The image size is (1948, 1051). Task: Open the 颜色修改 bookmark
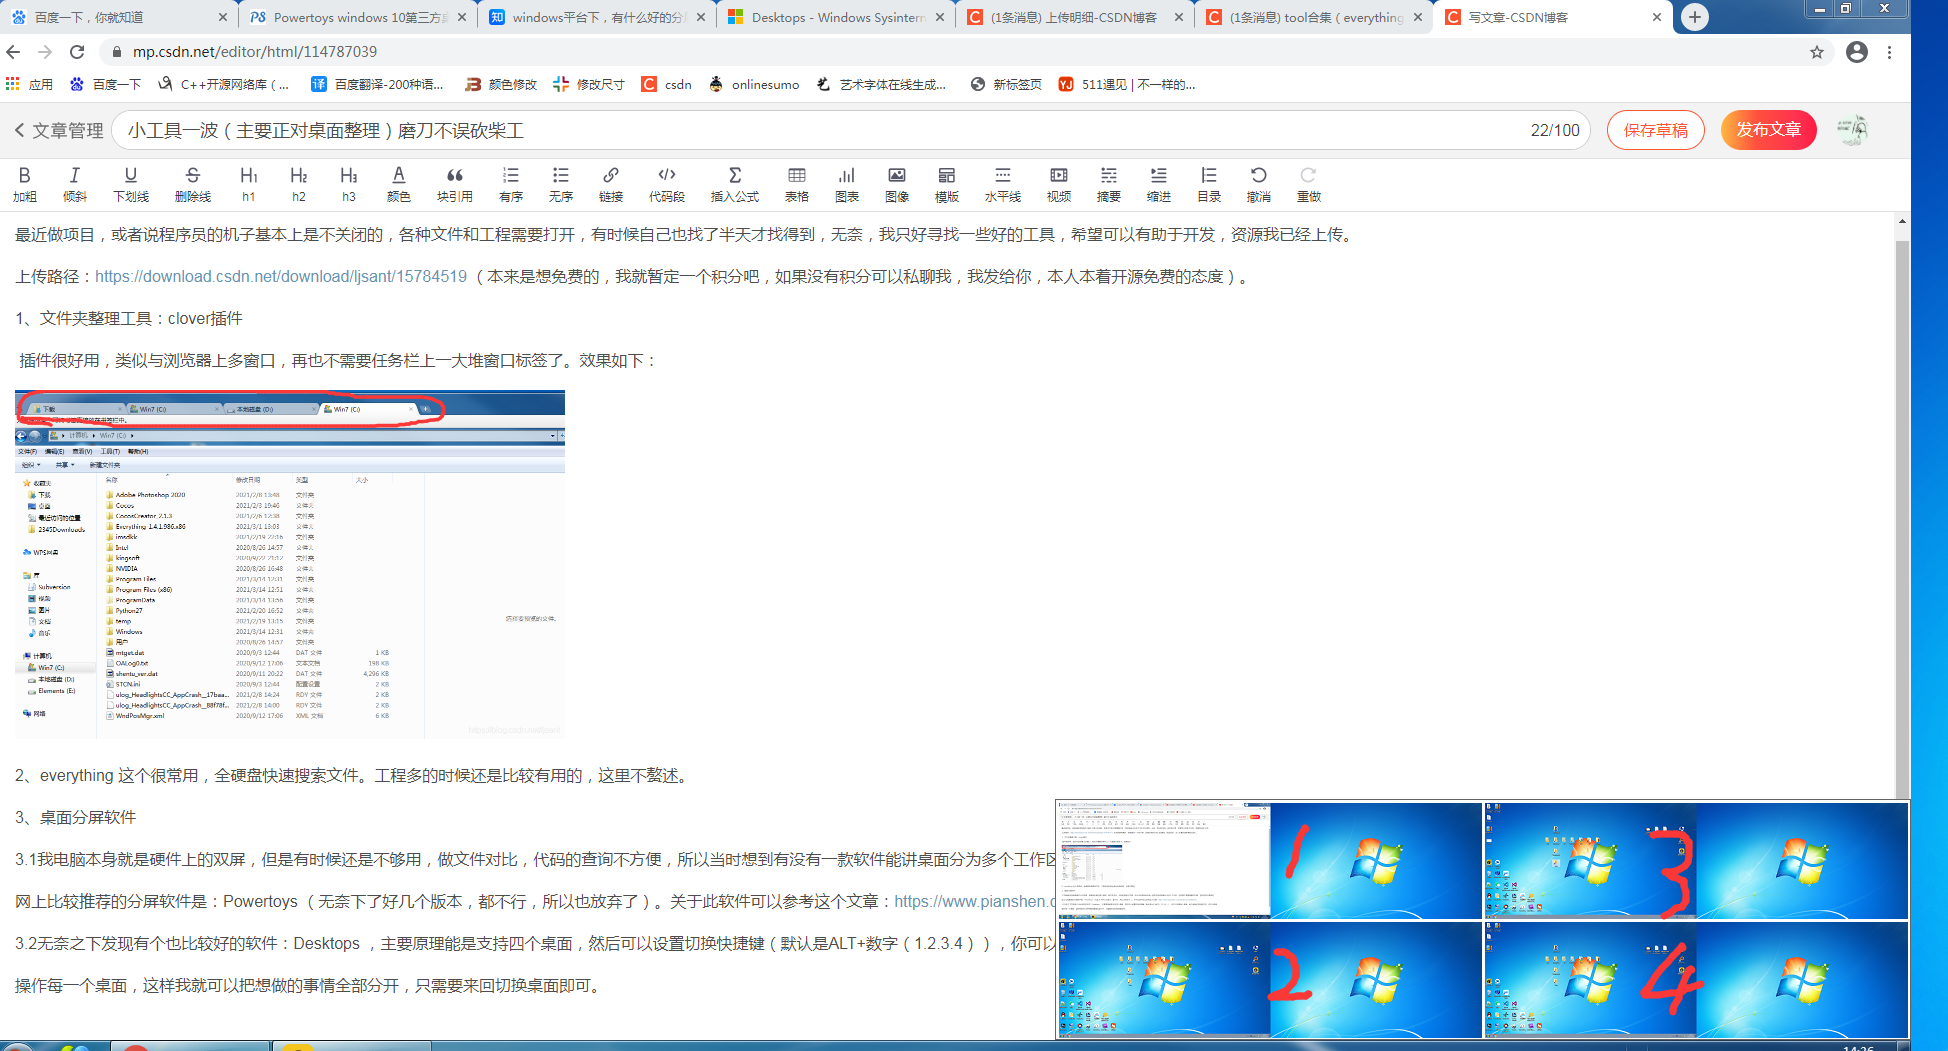point(501,84)
